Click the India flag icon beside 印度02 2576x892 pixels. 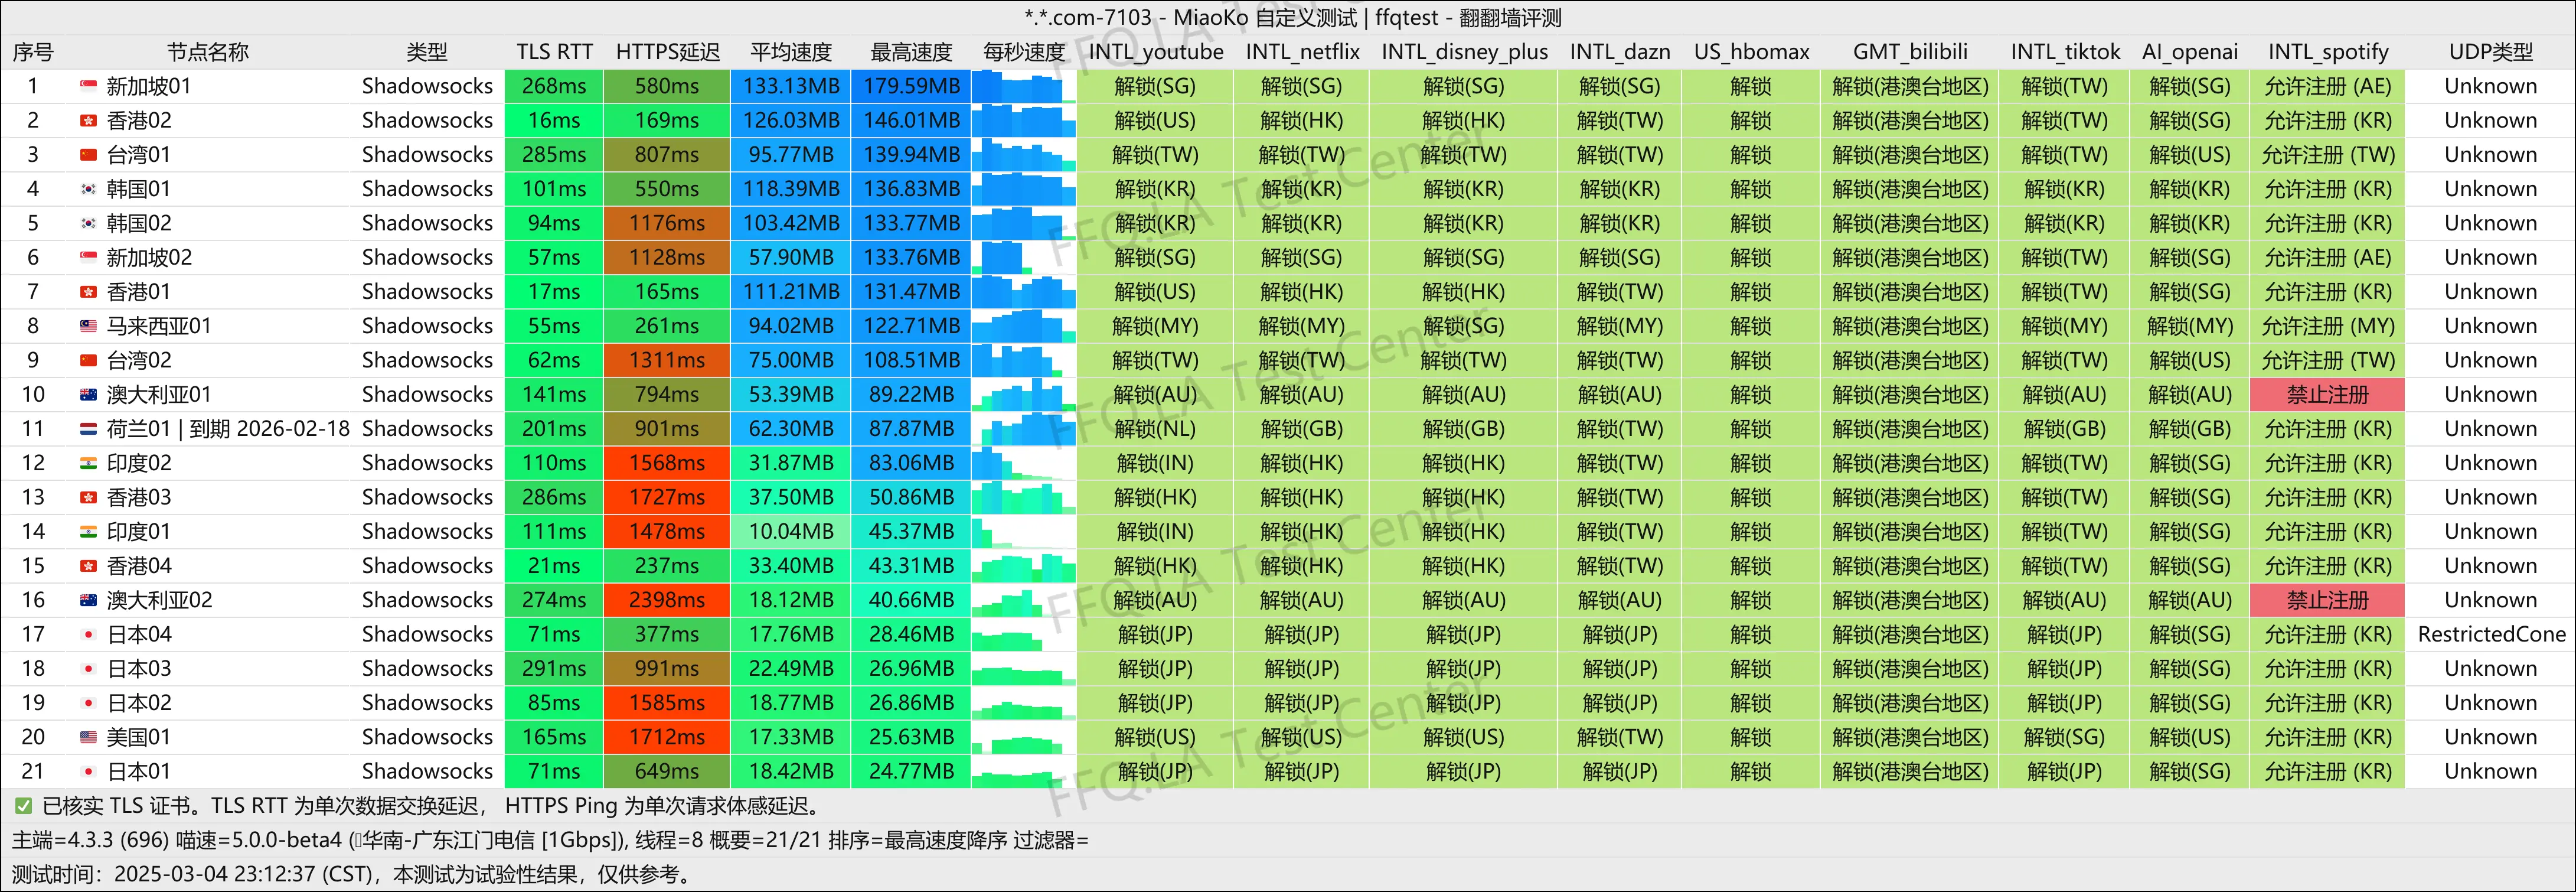[x=88, y=463]
